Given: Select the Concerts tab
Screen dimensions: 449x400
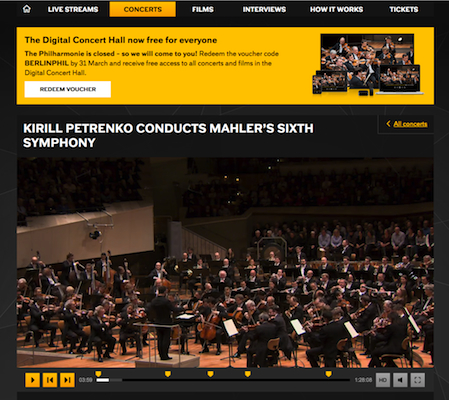Looking at the screenshot, I should point(143,9).
